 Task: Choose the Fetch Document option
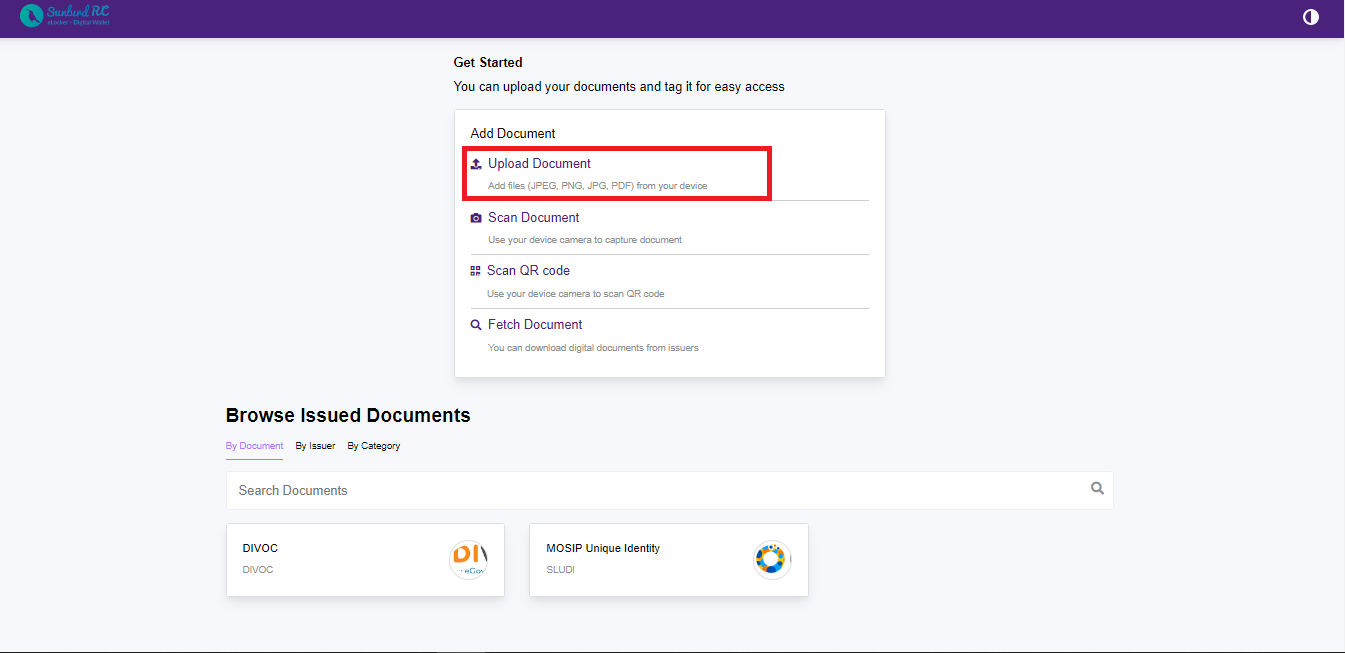pos(535,325)
